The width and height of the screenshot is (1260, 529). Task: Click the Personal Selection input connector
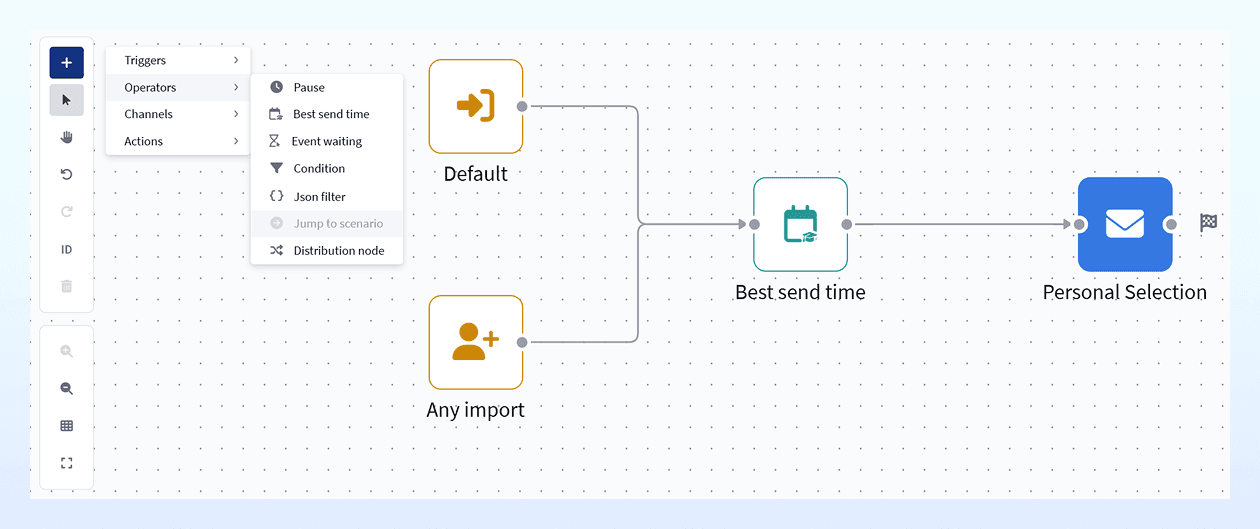point(1079,224)
